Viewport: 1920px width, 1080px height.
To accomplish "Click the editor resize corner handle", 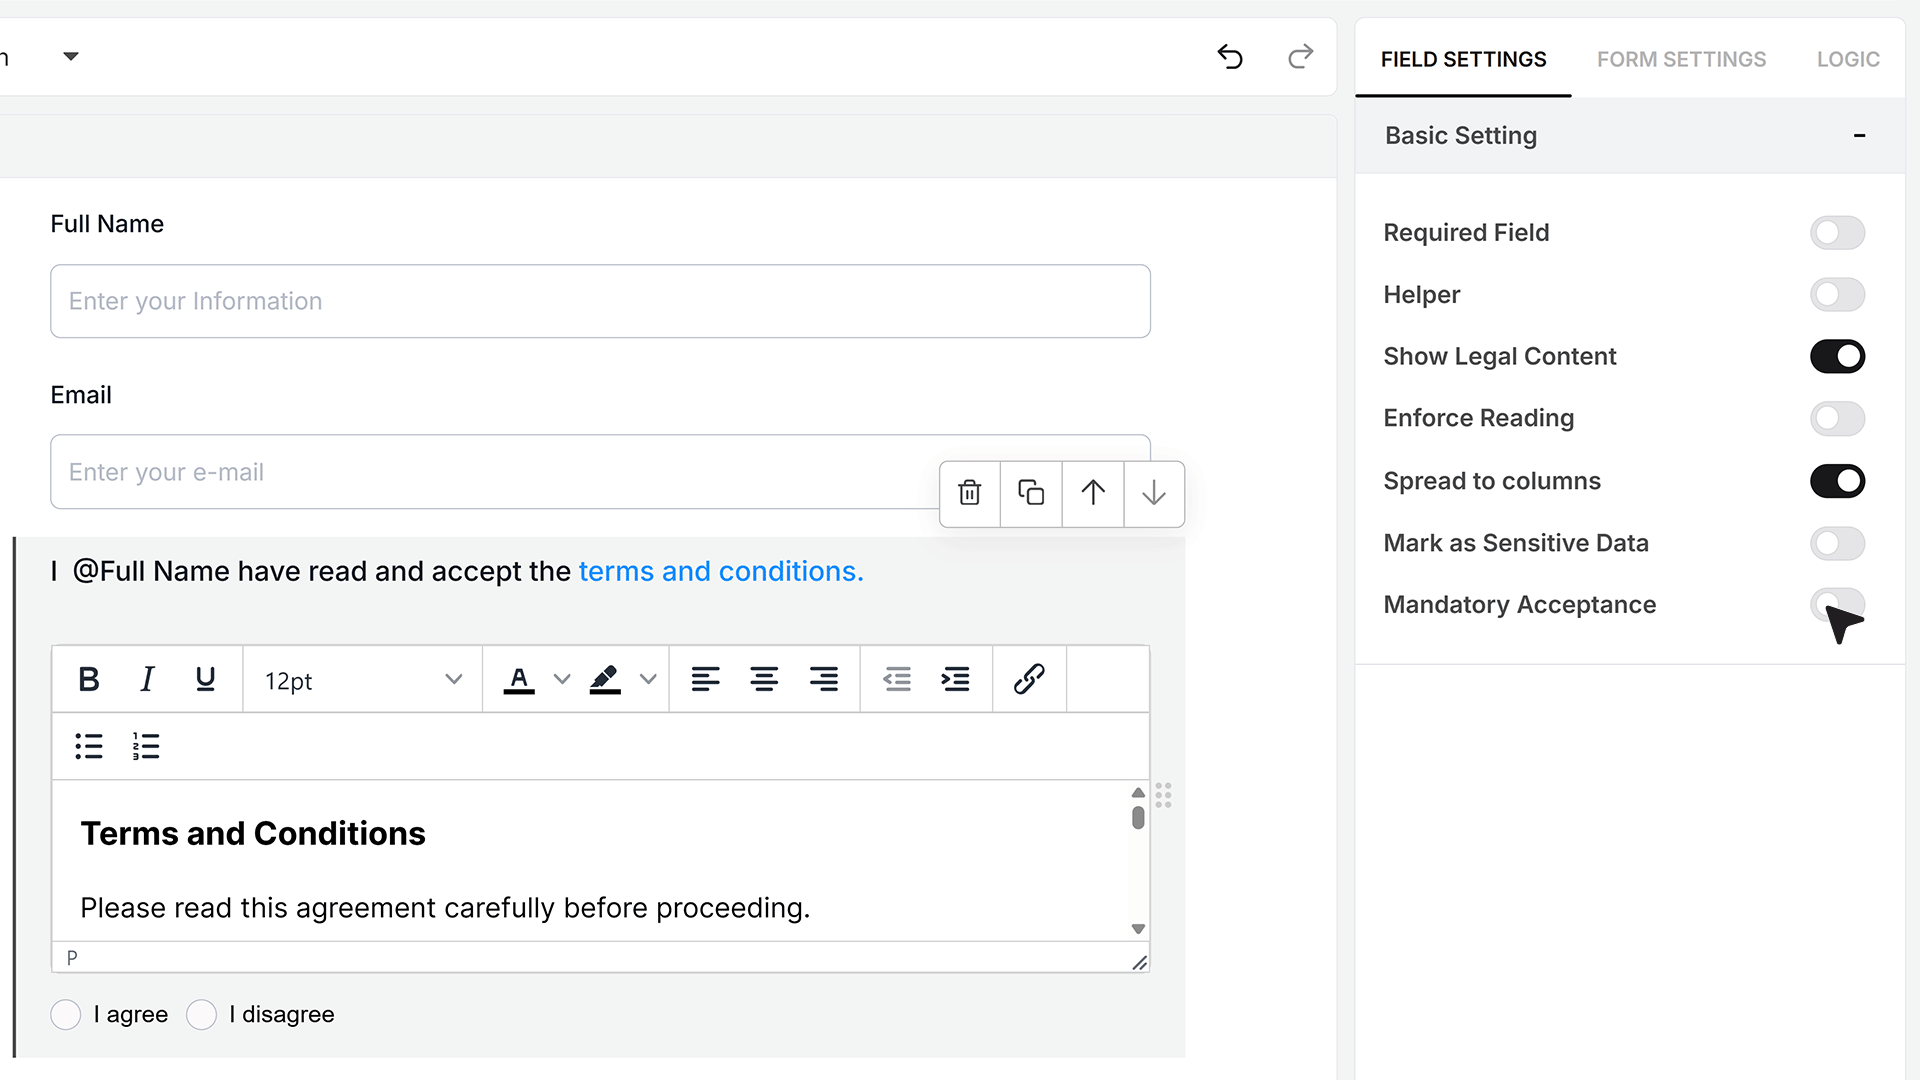I will tap(1139, 962).
